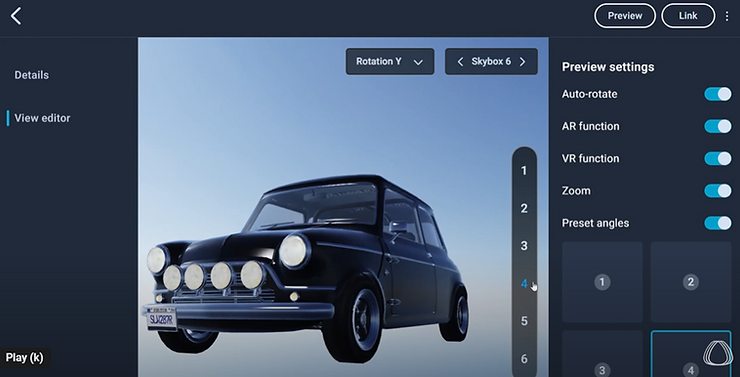The width and height of the screenshot is (740, 377).
Task: Select preset angle 6 in the viewer strip
Action: point(524,359)
